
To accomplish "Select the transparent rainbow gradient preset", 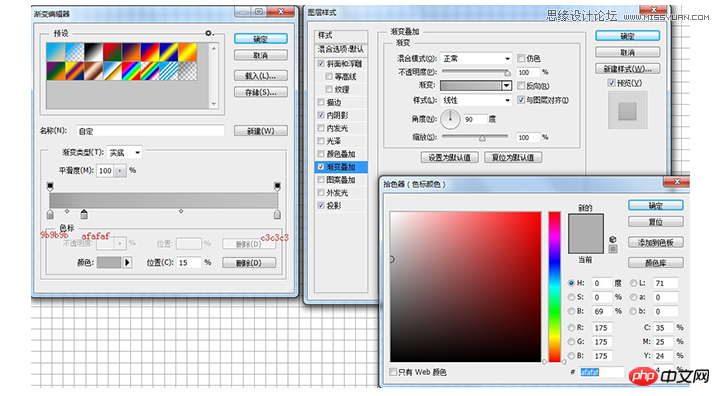I will (x=150, y=71).
